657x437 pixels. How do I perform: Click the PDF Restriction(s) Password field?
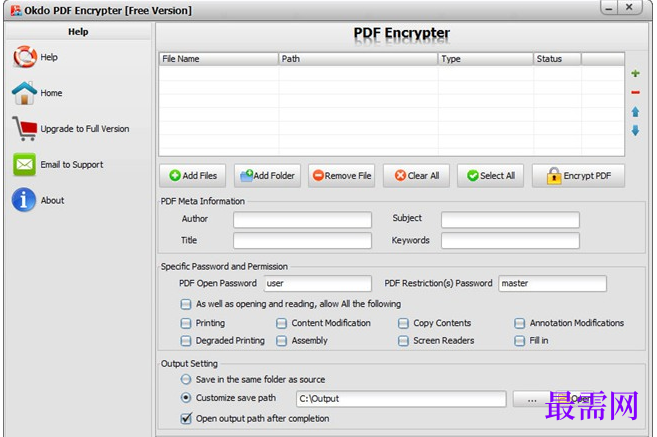coord(552,283)
